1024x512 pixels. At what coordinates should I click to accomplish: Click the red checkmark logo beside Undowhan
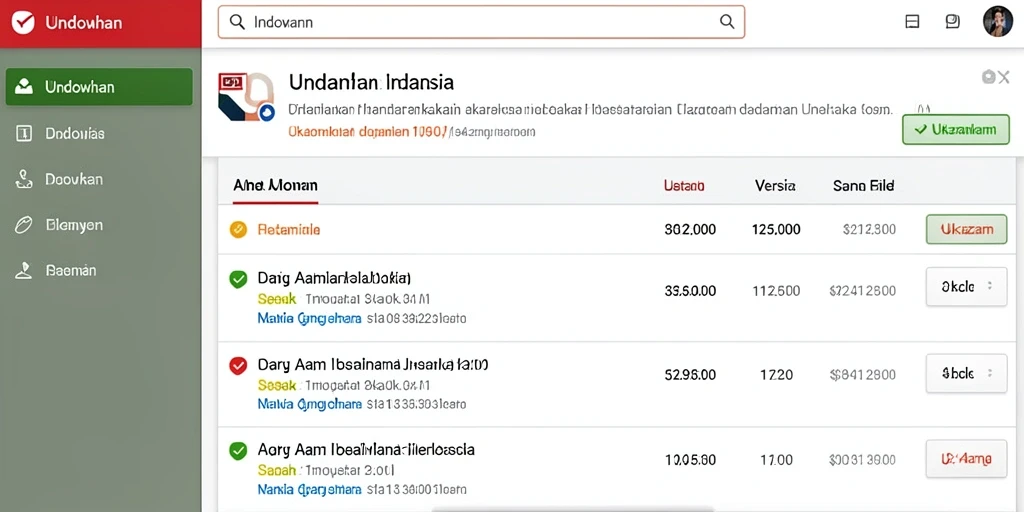pos(23,23)
